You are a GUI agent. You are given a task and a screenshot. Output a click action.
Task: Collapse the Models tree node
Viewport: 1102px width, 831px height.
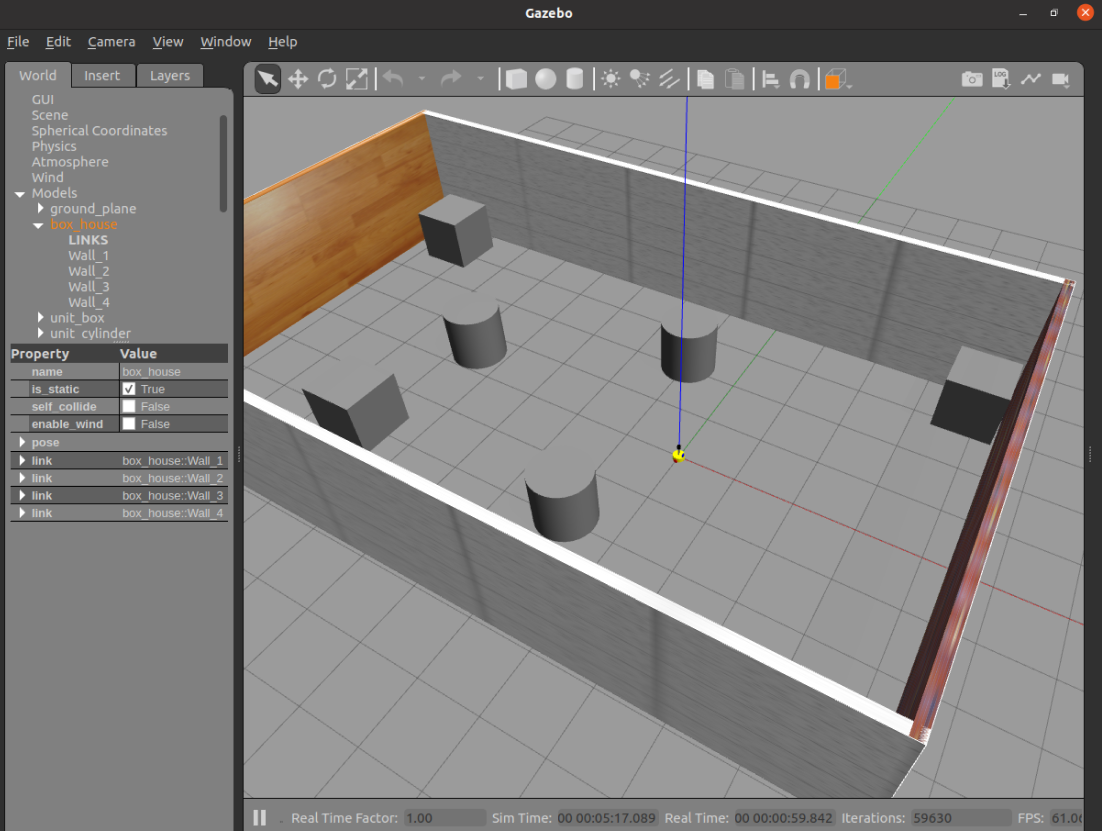(x=20, y=193)
